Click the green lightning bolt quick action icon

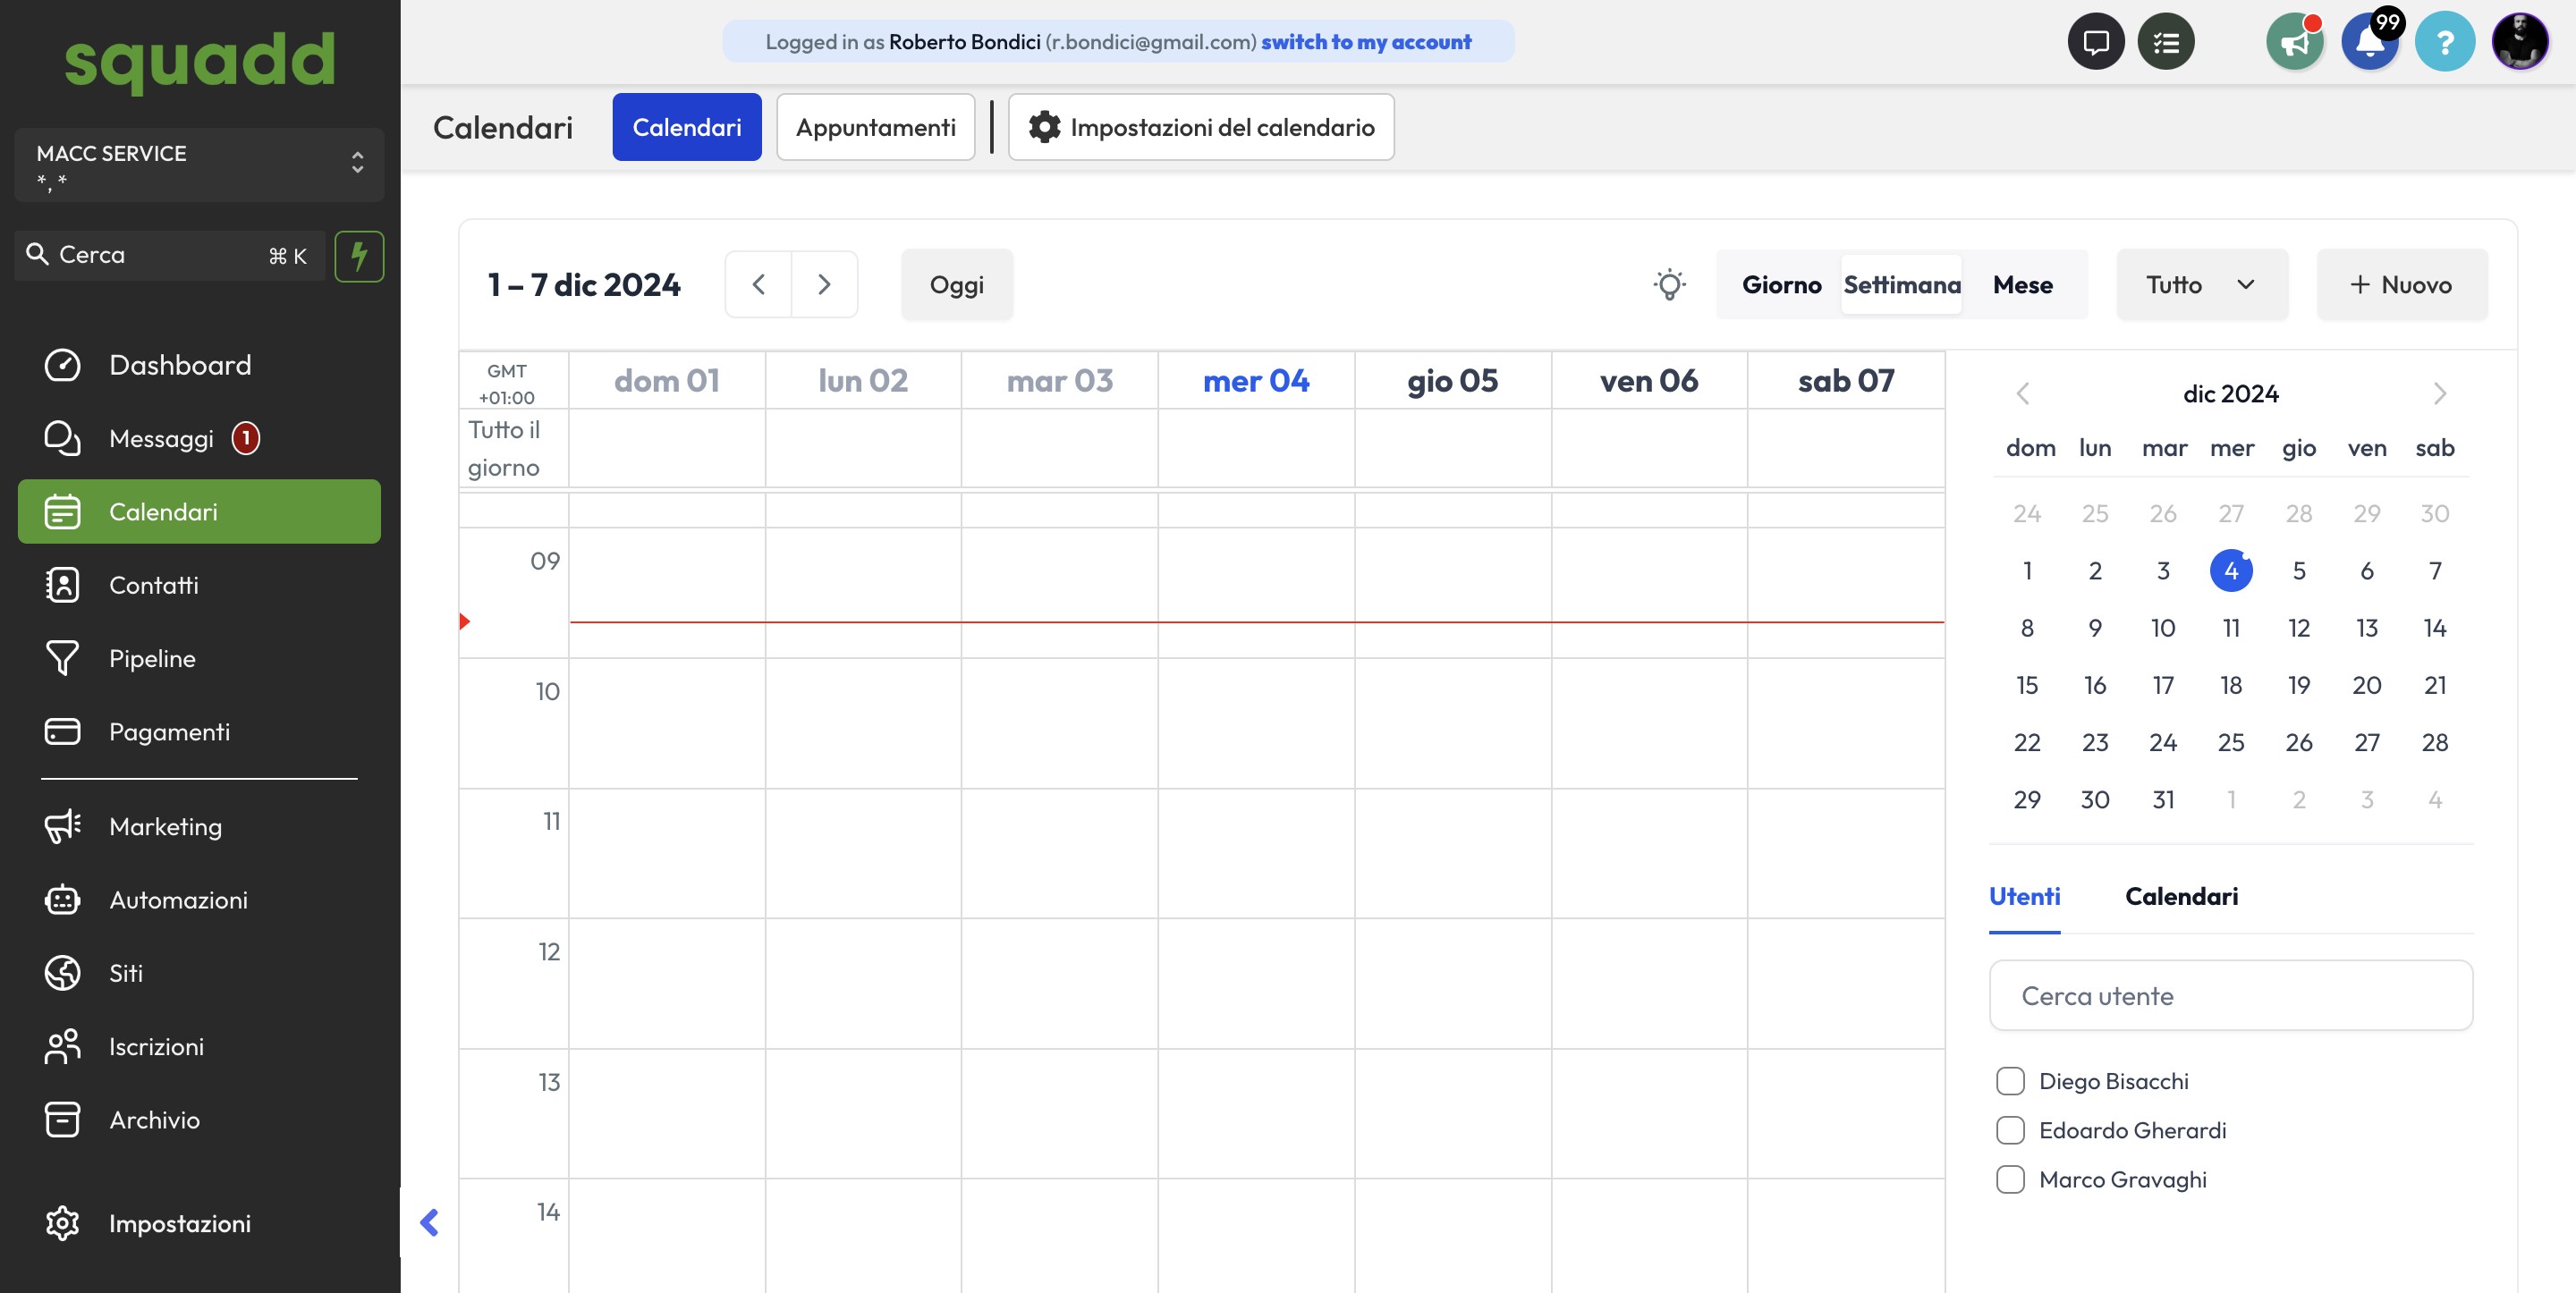359,256
